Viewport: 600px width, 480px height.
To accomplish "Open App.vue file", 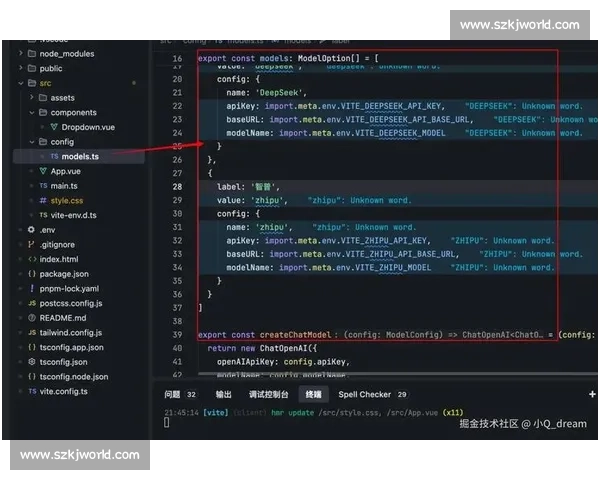I will coord(65,171).
